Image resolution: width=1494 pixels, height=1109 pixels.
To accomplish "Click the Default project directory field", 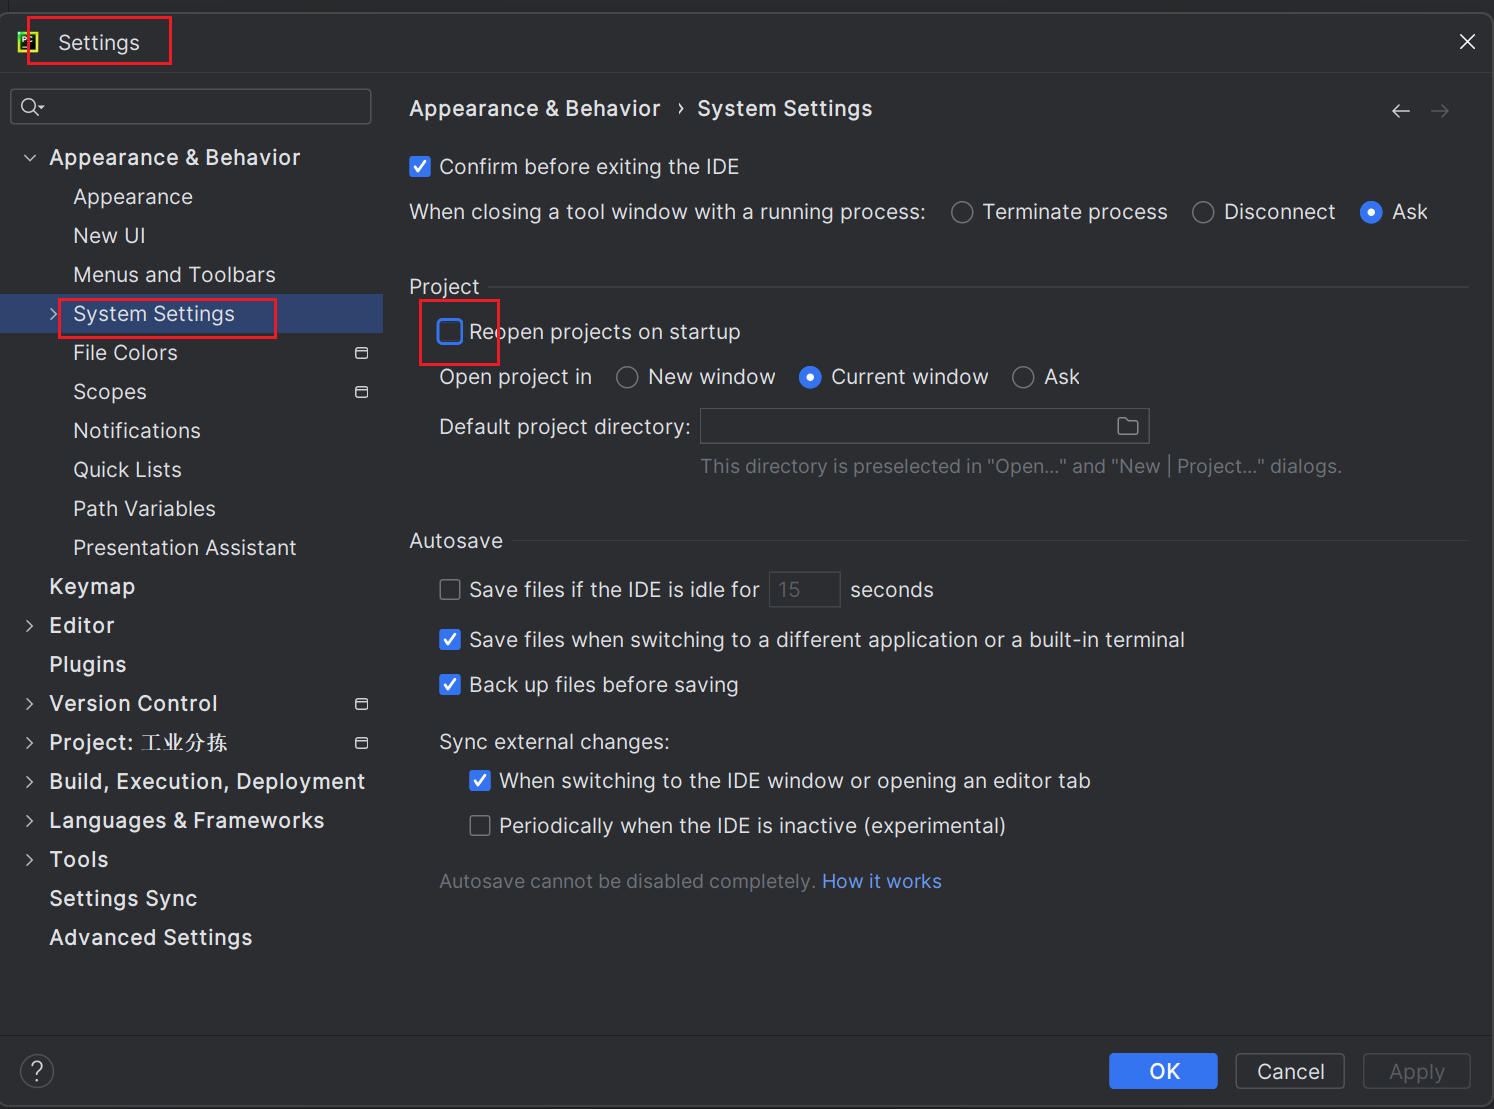I will click(x=905, y=427).
